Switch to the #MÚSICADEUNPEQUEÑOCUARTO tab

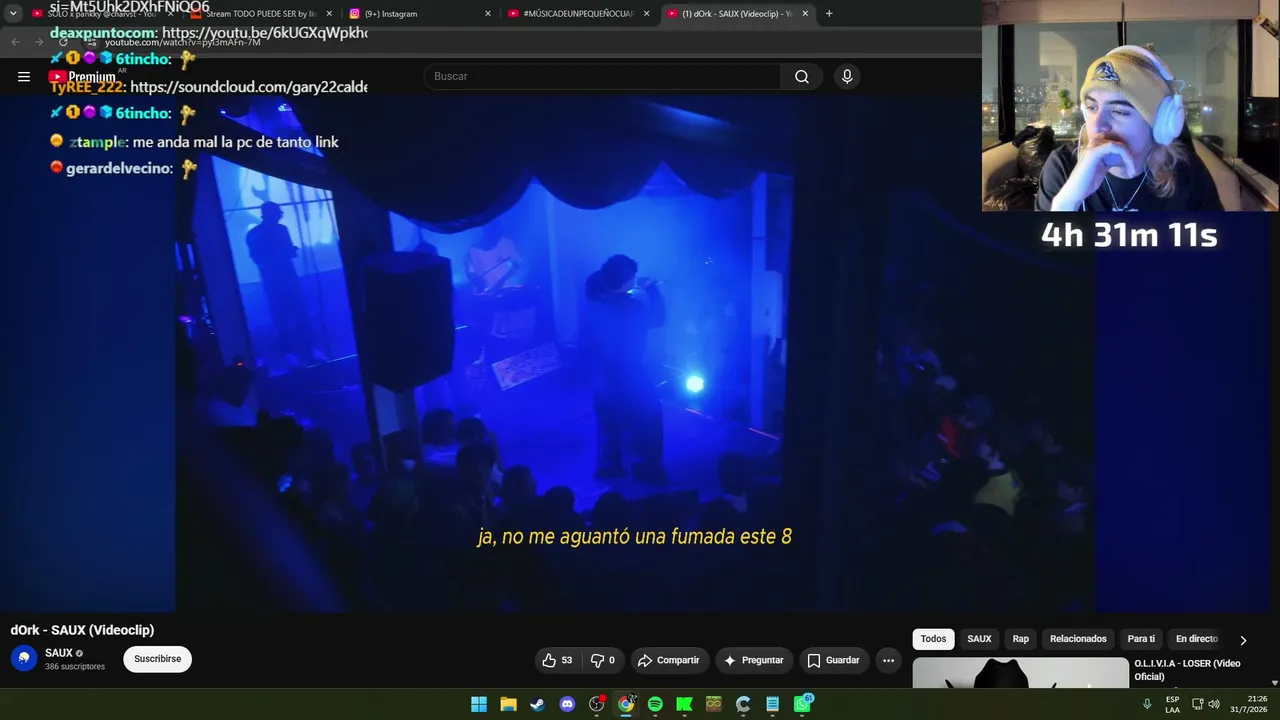pyautogui.click(x=578, y=14)
